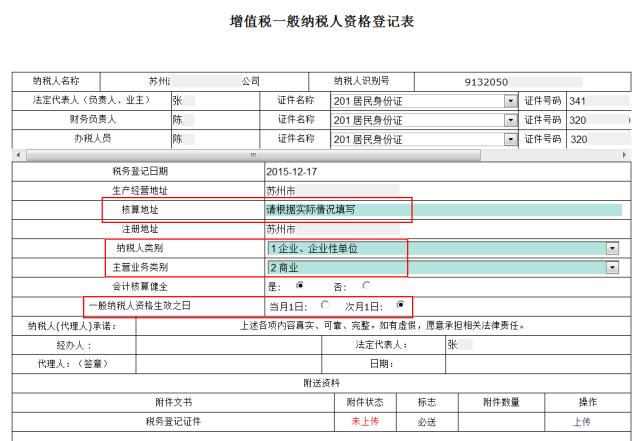This screenshot has height=441, width=640.
Task: Click the 税务登记日期 label
Action: click(140, 172)
